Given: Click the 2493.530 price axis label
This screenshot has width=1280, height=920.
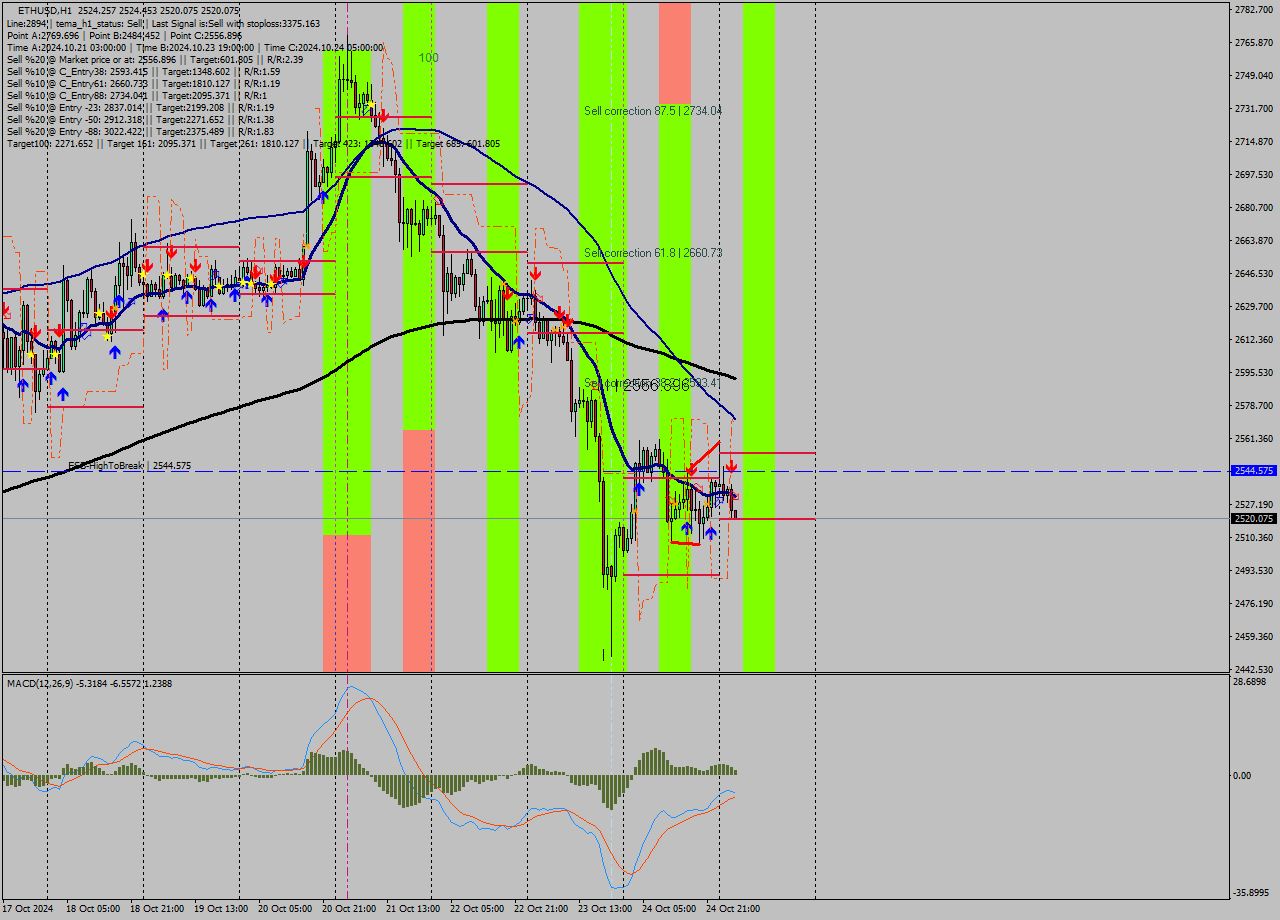Looking at the screenshot, I should 1254,570.
